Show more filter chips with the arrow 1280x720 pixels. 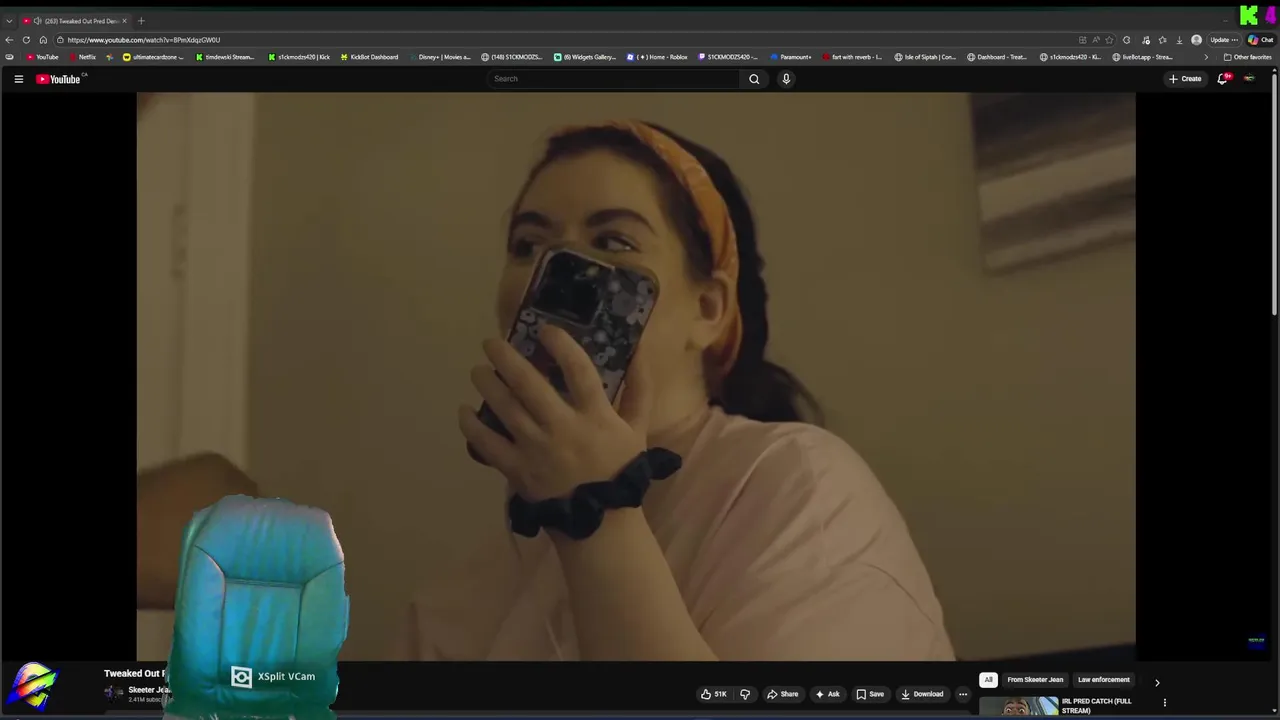tap(1157, 682)
